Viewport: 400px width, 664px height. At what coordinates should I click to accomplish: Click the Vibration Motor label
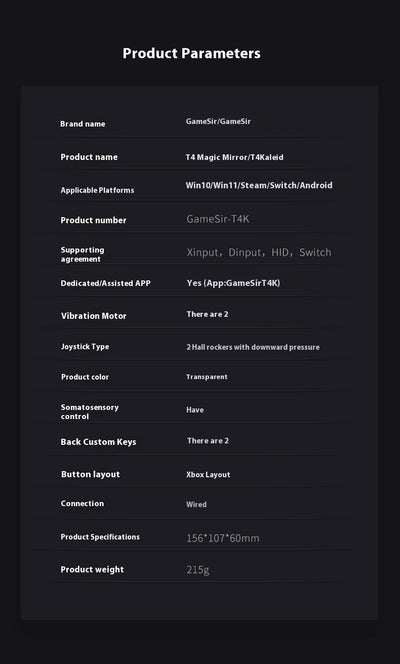click(x=94, y=316)
